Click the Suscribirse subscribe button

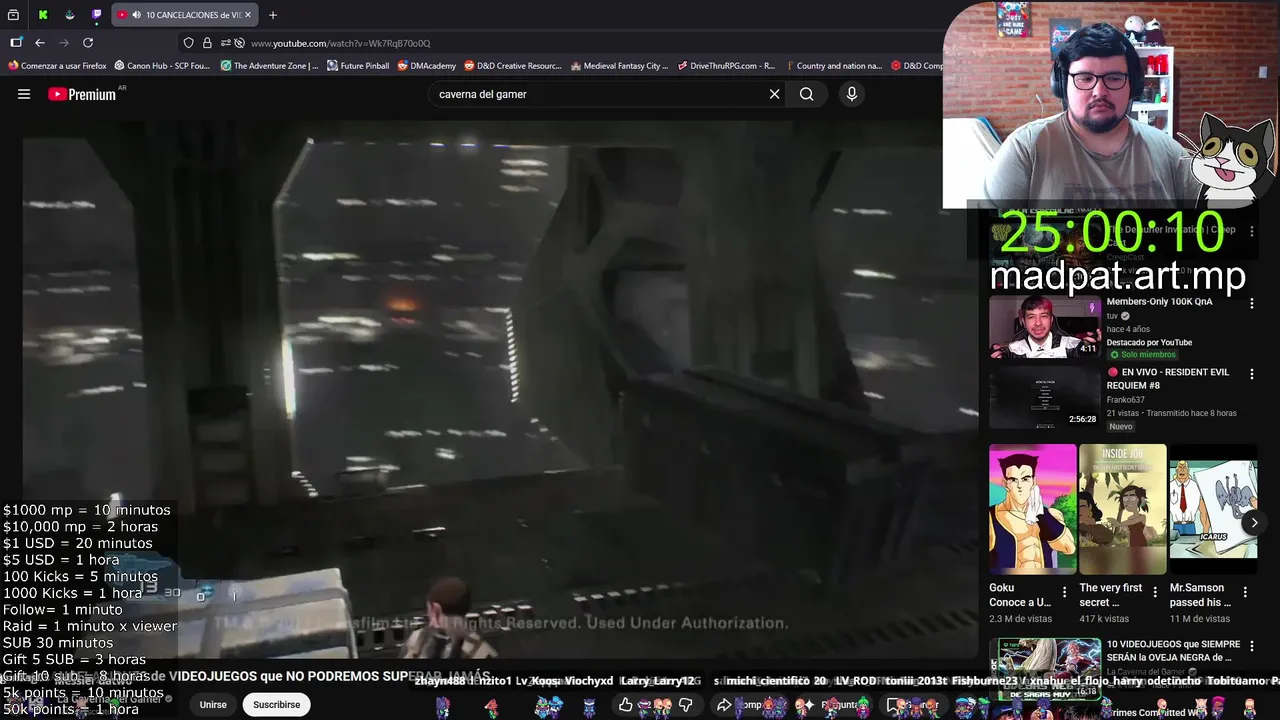click(276, 704)
